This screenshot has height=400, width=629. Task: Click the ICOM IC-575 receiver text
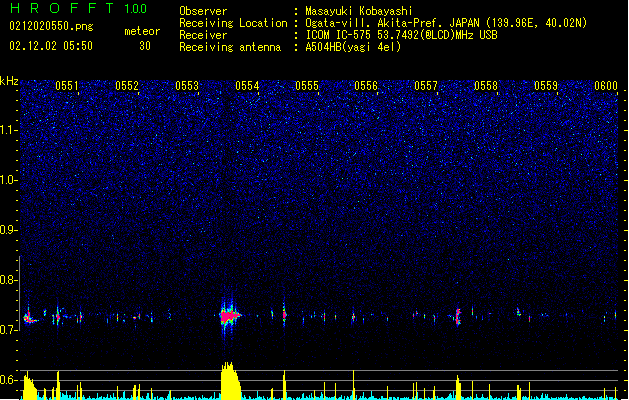click(x=401, y=35)
